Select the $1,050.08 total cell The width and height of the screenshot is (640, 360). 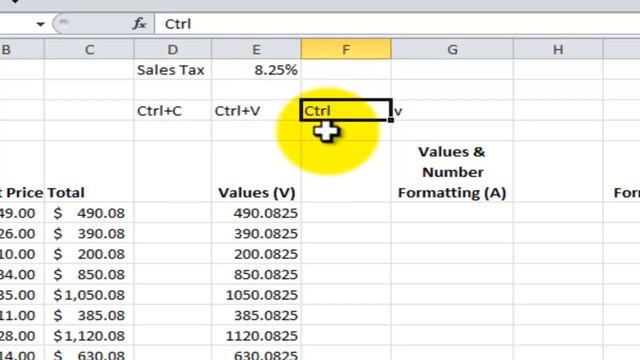(x=89, y=294)
